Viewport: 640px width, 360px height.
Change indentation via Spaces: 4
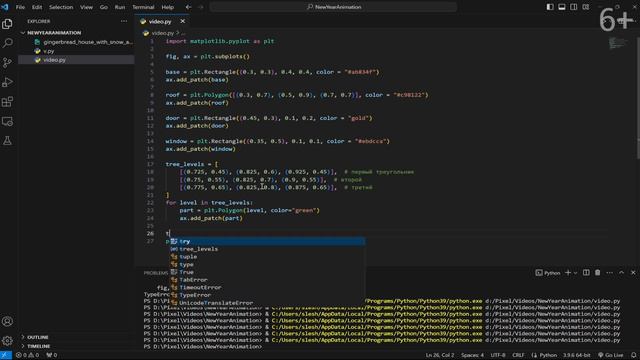coord(472,355)
